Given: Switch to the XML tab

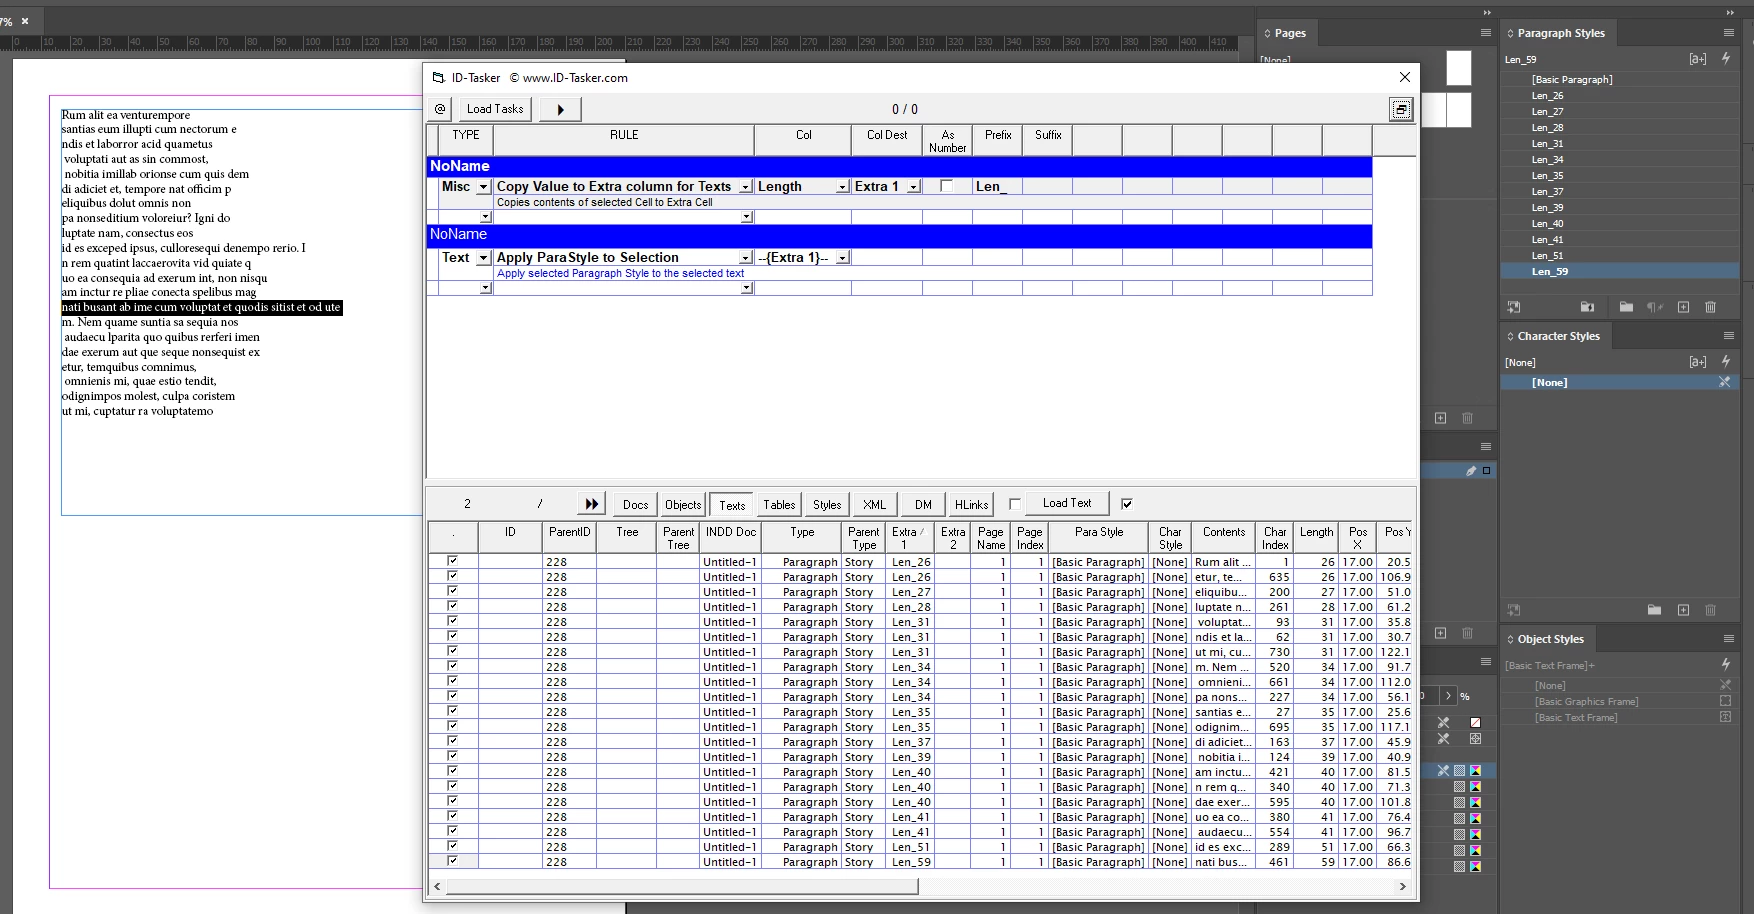Looking at the screenshot, I should tap(875, 505).
